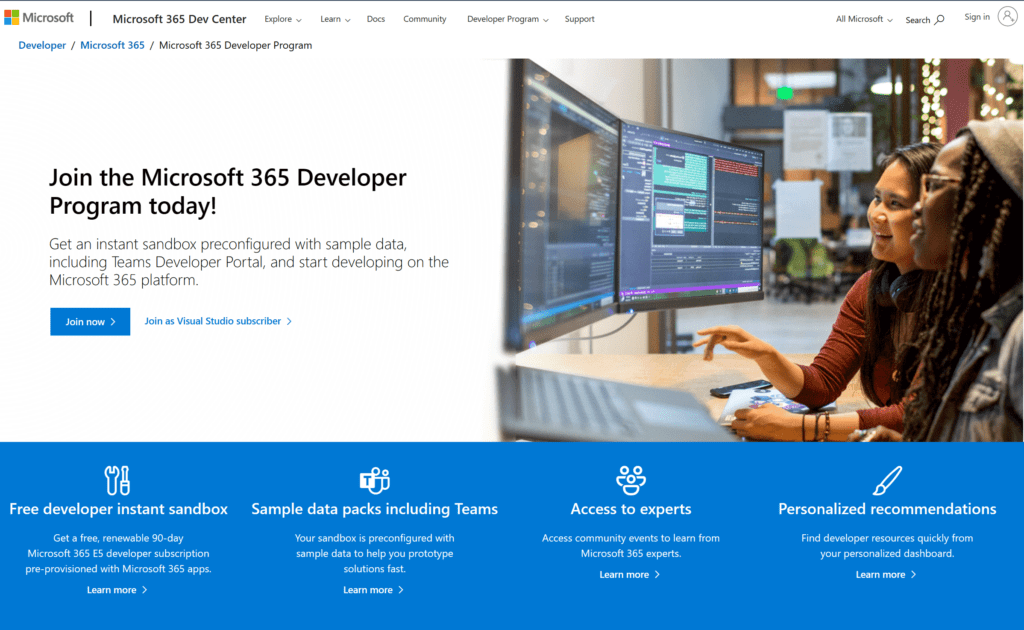Learn more about Access to experts
The image size is (1024, 630).
tap(630, 575)
